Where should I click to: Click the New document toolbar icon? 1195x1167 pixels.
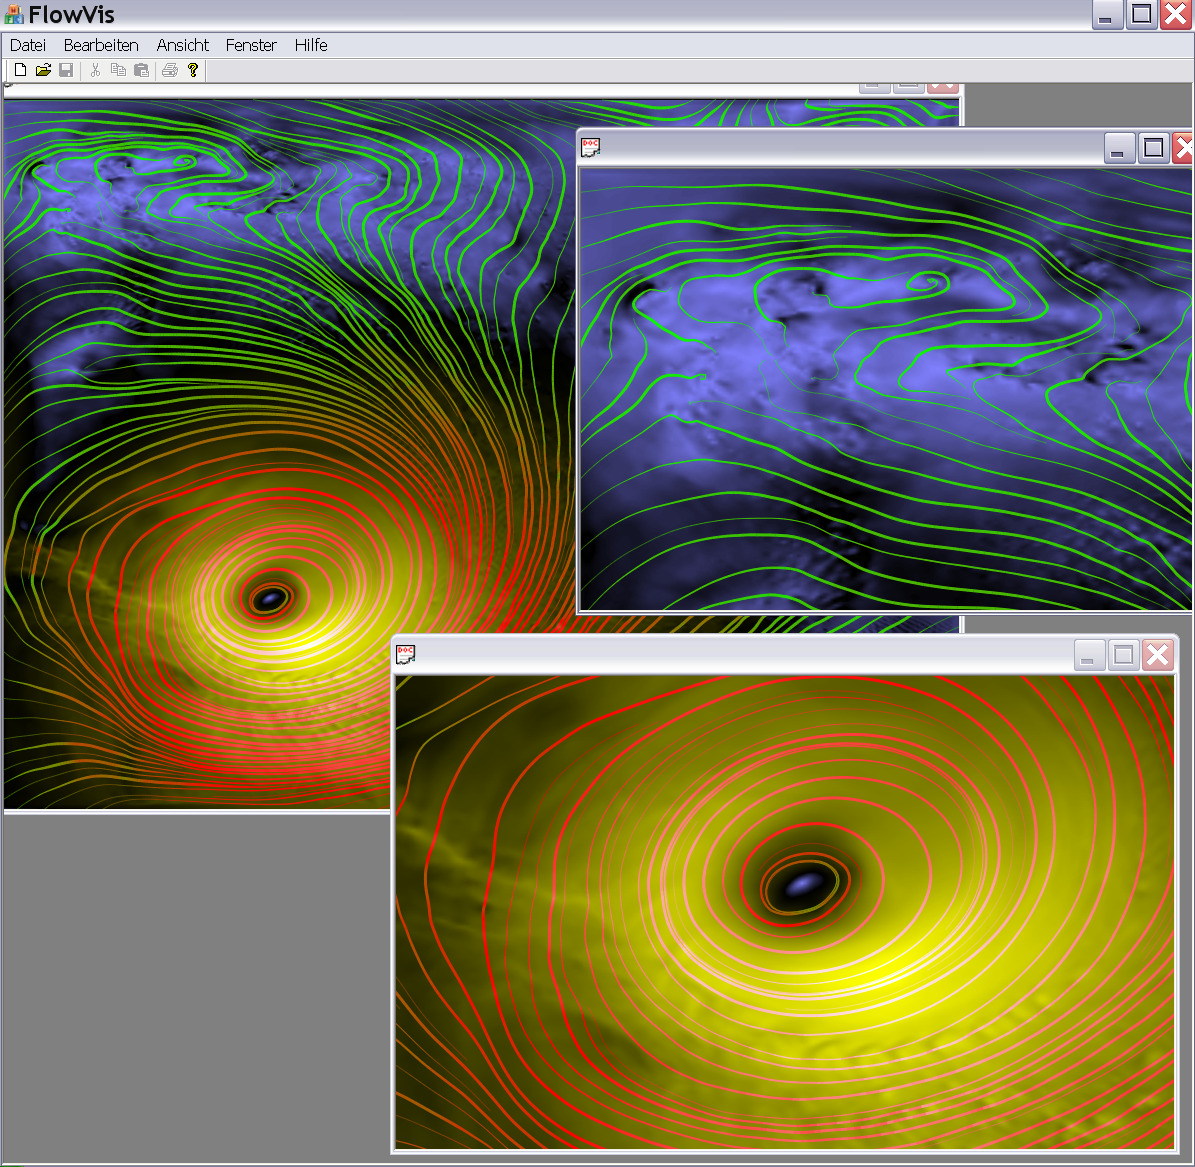pos(20,70)
